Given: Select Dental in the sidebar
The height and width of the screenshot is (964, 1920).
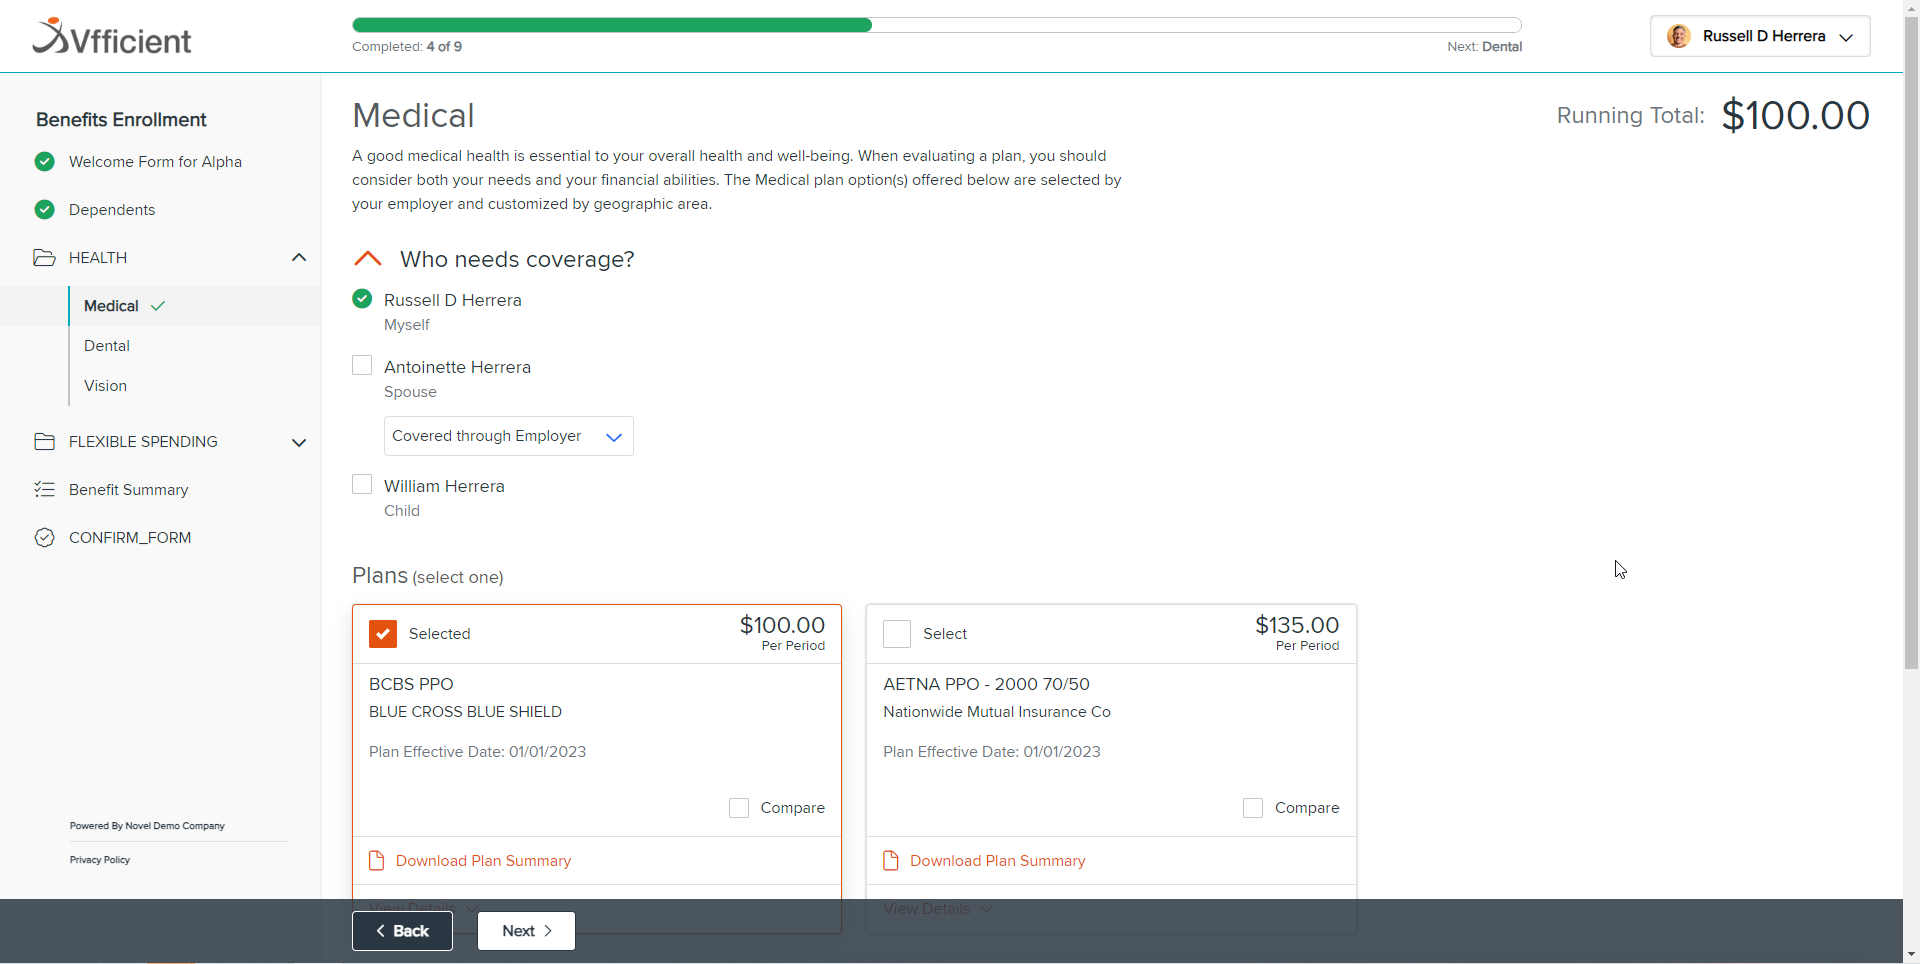Looking at the screenshot, I should (x=106, y=345).
